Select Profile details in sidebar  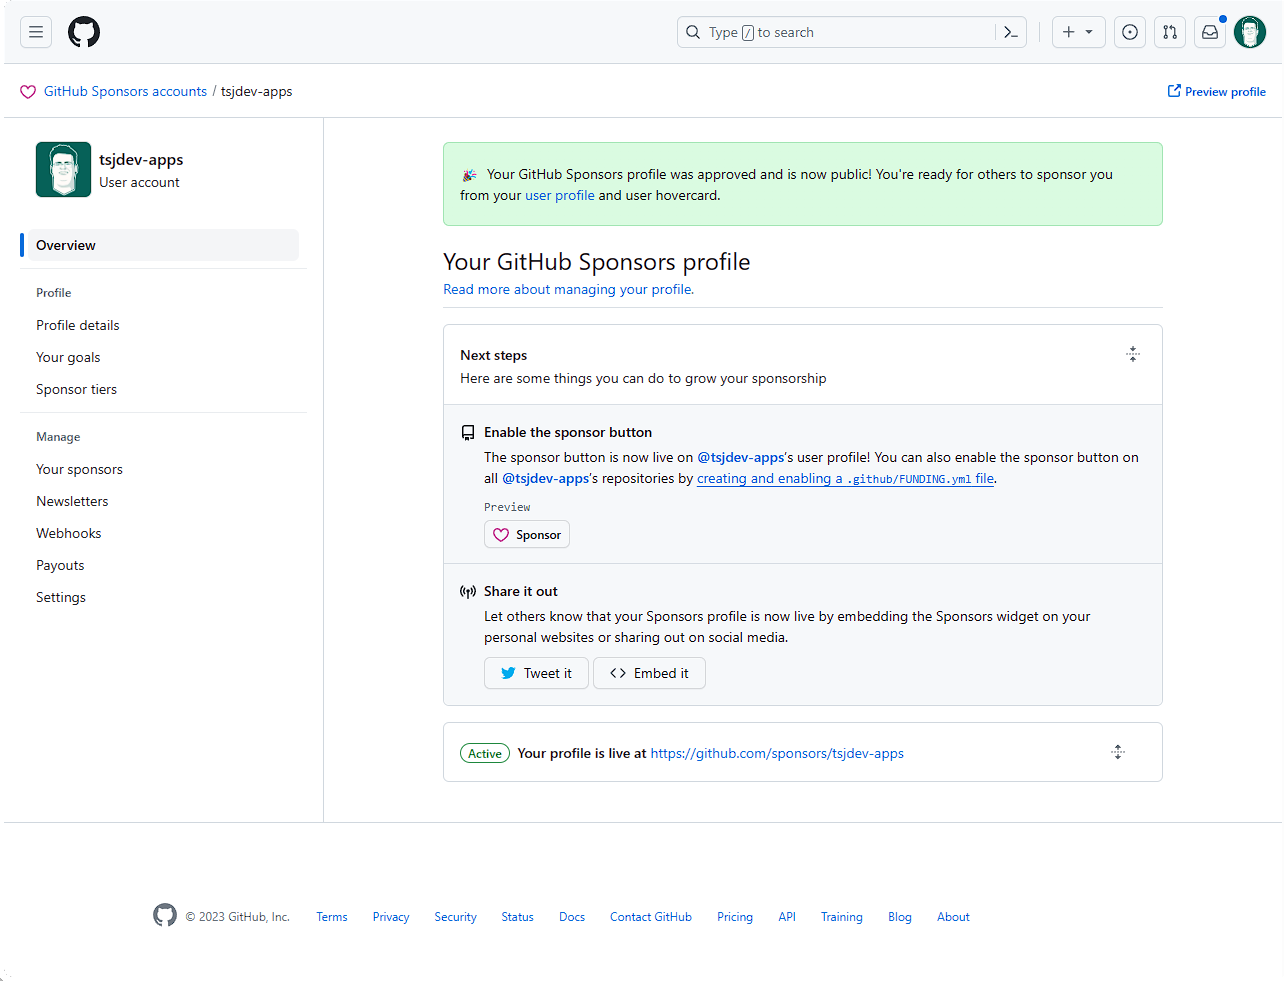tap(78, 325)
